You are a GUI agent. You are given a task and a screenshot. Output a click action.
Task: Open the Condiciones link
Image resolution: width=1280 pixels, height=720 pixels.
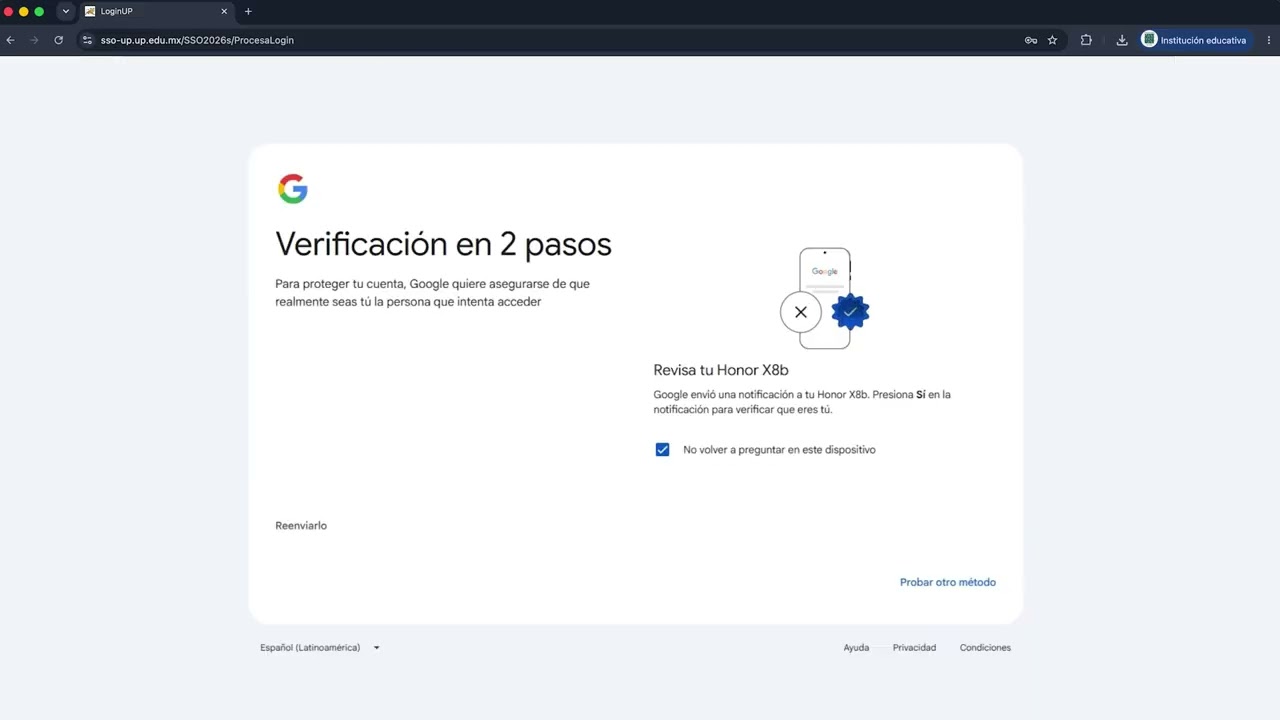coord(985,648)
